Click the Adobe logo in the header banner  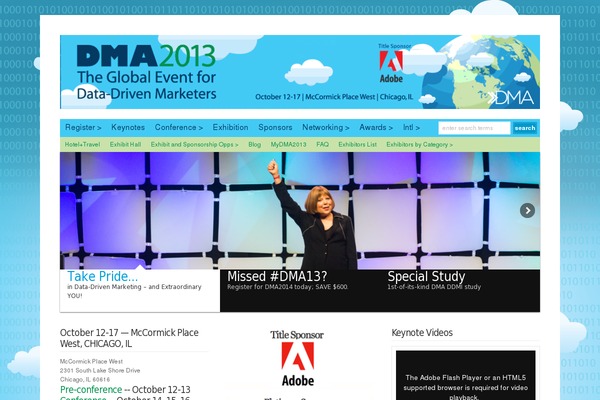coord(391,67)
